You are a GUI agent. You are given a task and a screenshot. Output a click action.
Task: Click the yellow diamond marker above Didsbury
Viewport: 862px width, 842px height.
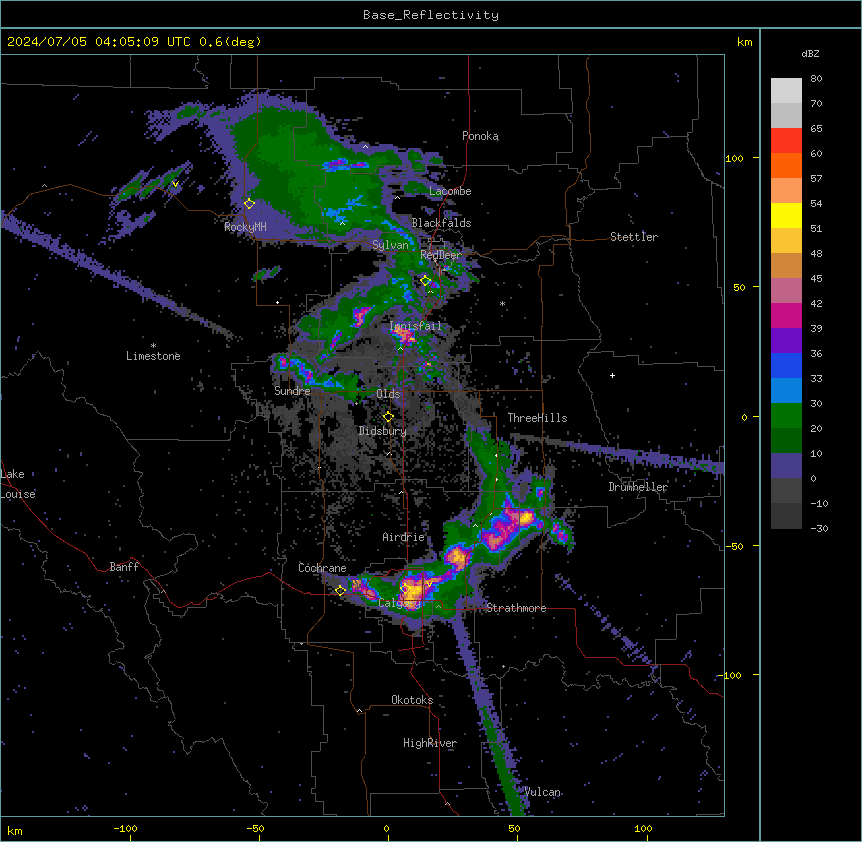[x=389, y=417]
